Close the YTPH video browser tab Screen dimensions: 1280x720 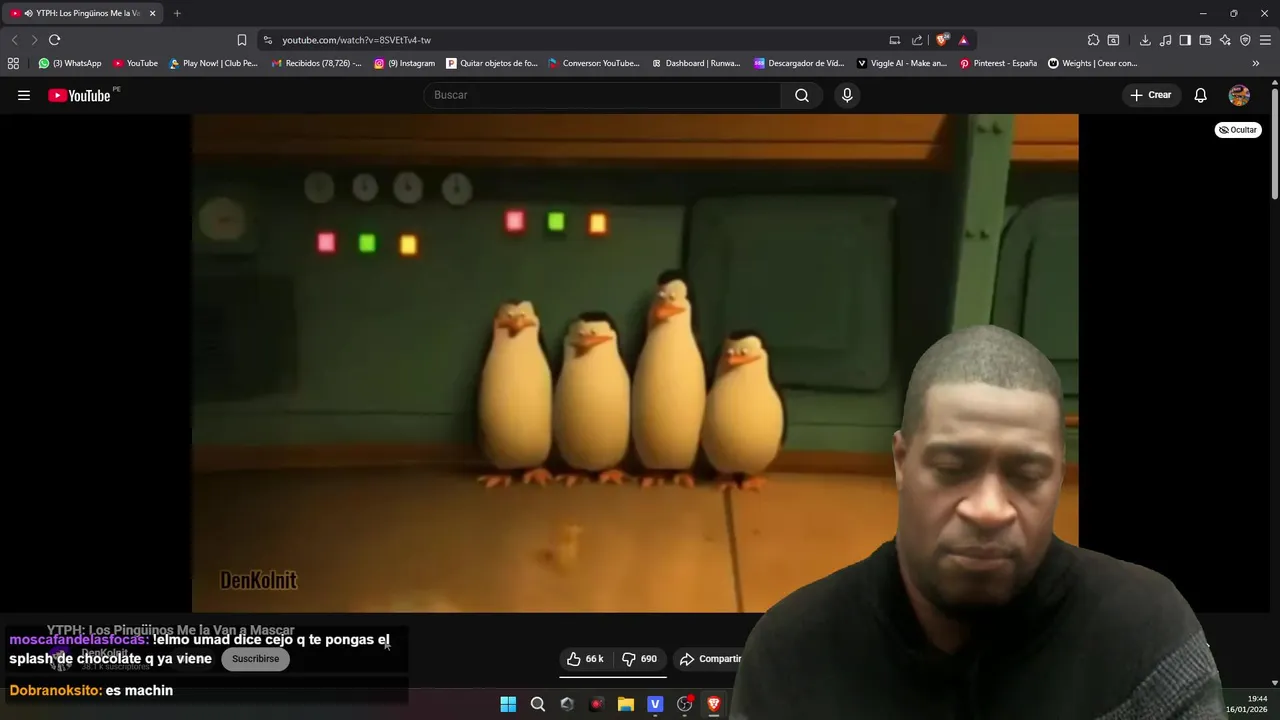pyautogui.click(x=152, y=13)
